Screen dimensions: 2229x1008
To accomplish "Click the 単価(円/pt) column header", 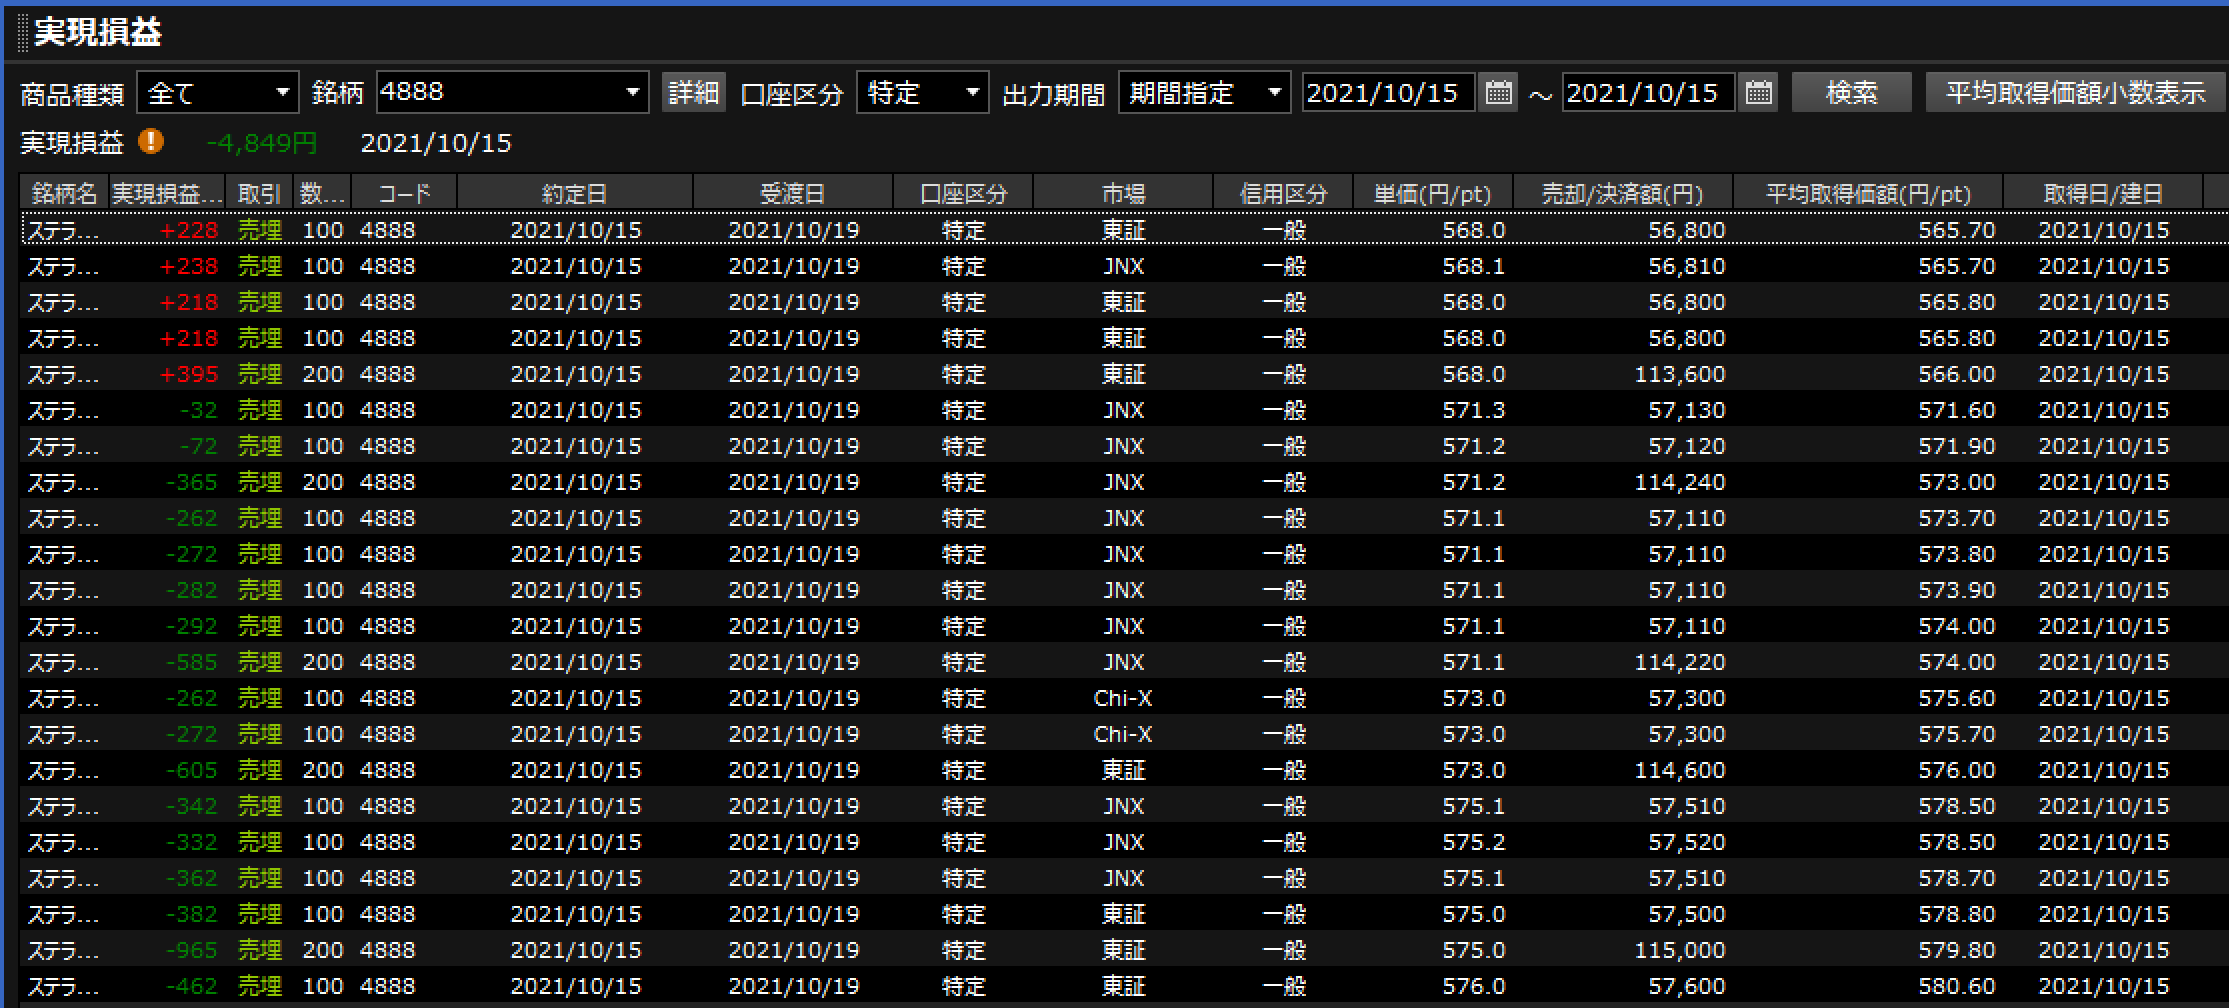I will pos(1432,193).
